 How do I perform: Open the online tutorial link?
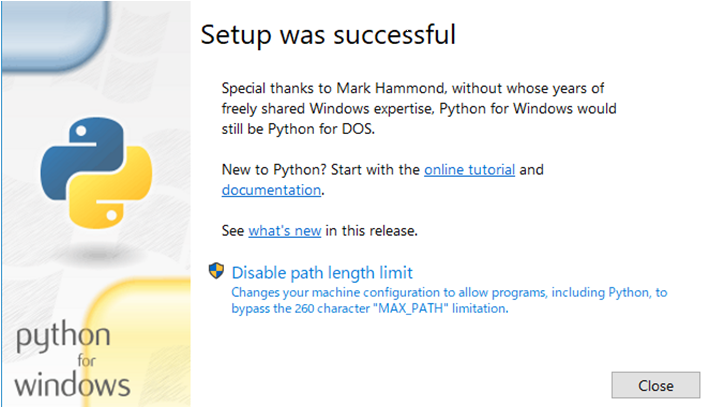tap(469, 170)
